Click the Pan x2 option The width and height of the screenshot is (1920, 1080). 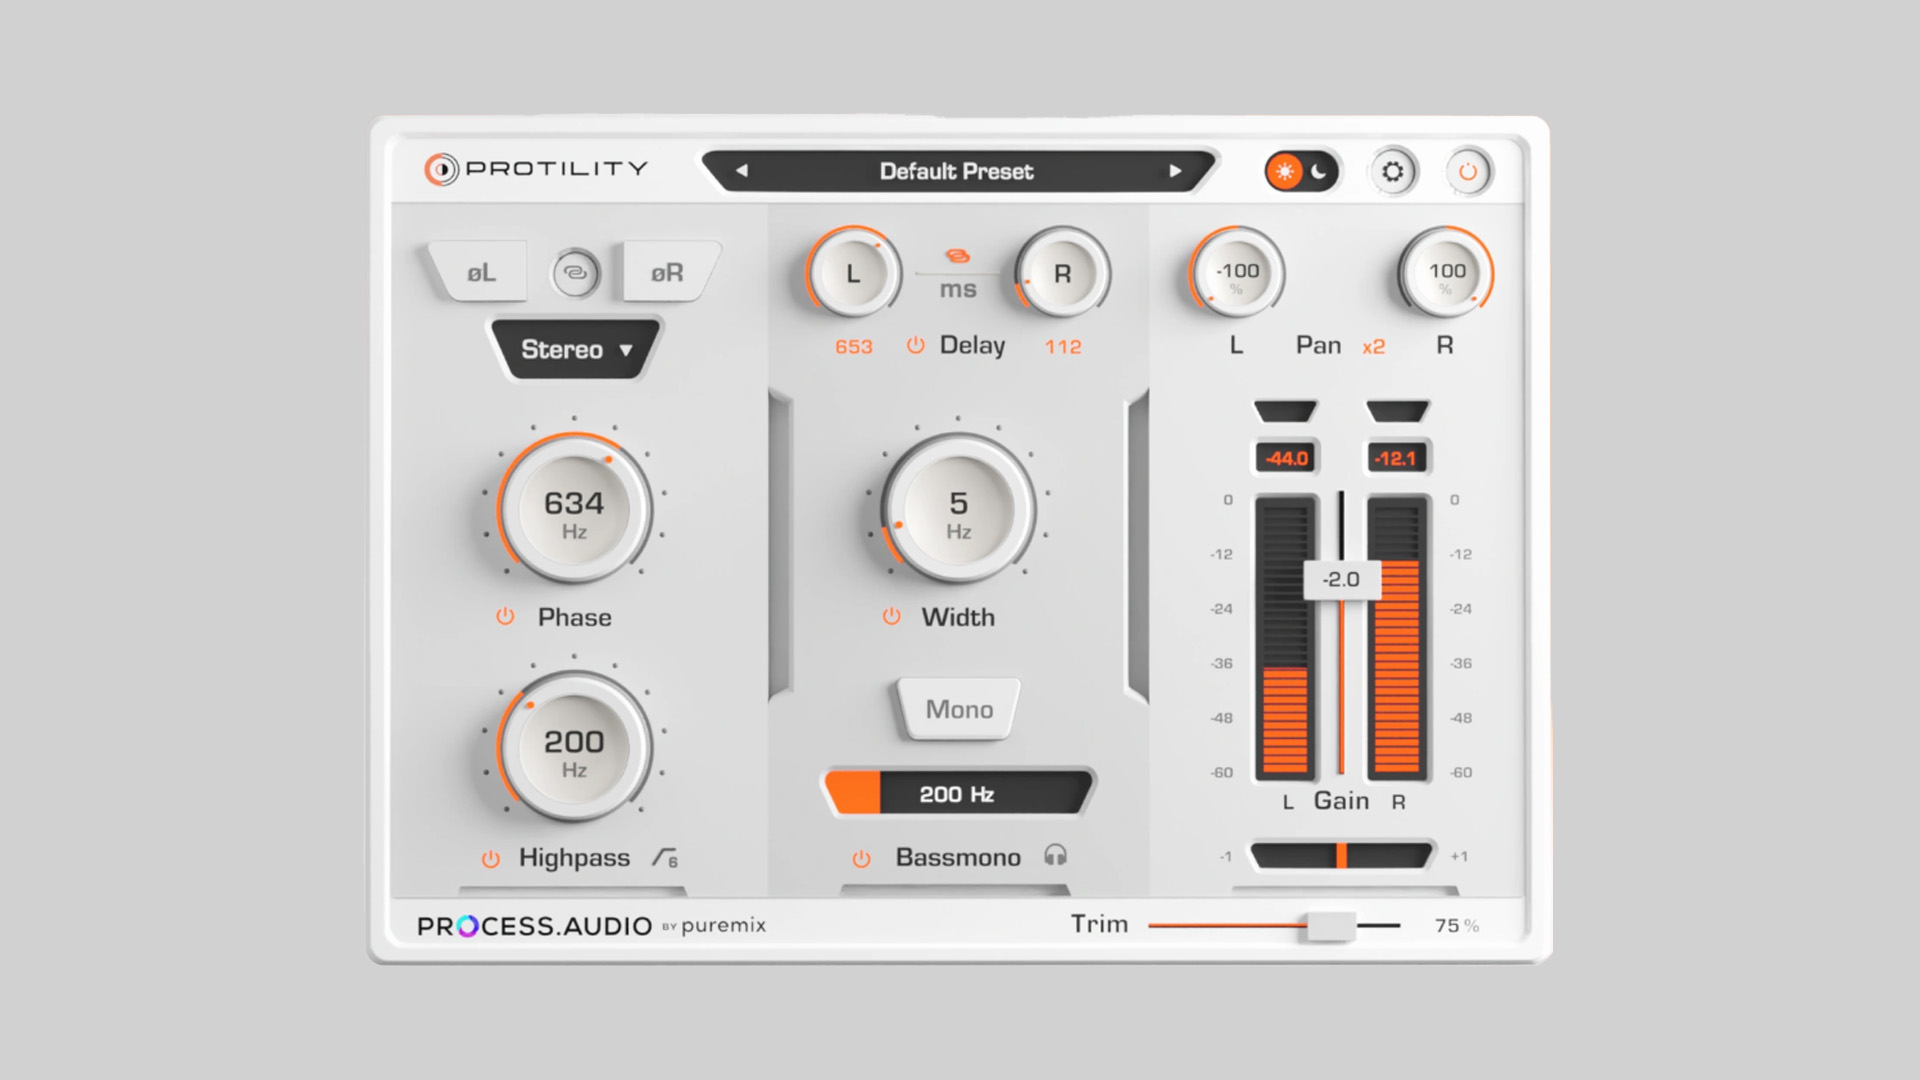pyautogui.click(x=1373, y=347)
